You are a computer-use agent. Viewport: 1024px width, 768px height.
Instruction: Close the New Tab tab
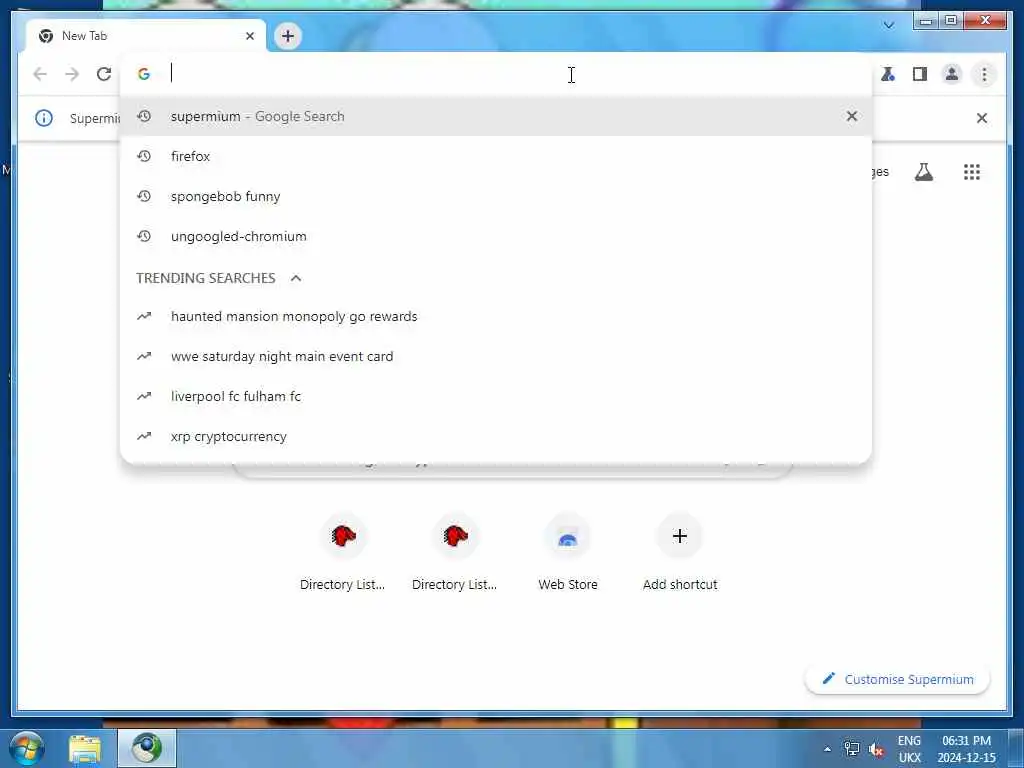point(249,36)
